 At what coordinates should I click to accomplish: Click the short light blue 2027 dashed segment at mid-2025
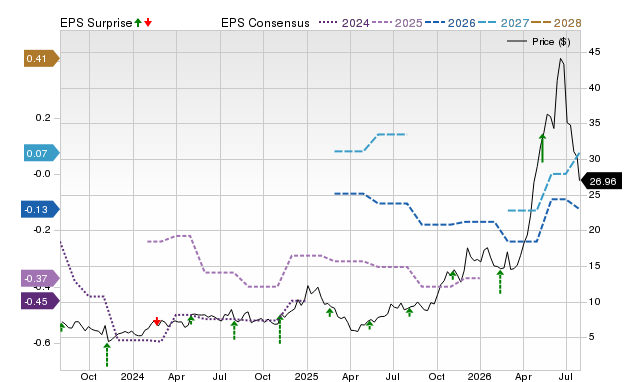[x=370, y=142]
